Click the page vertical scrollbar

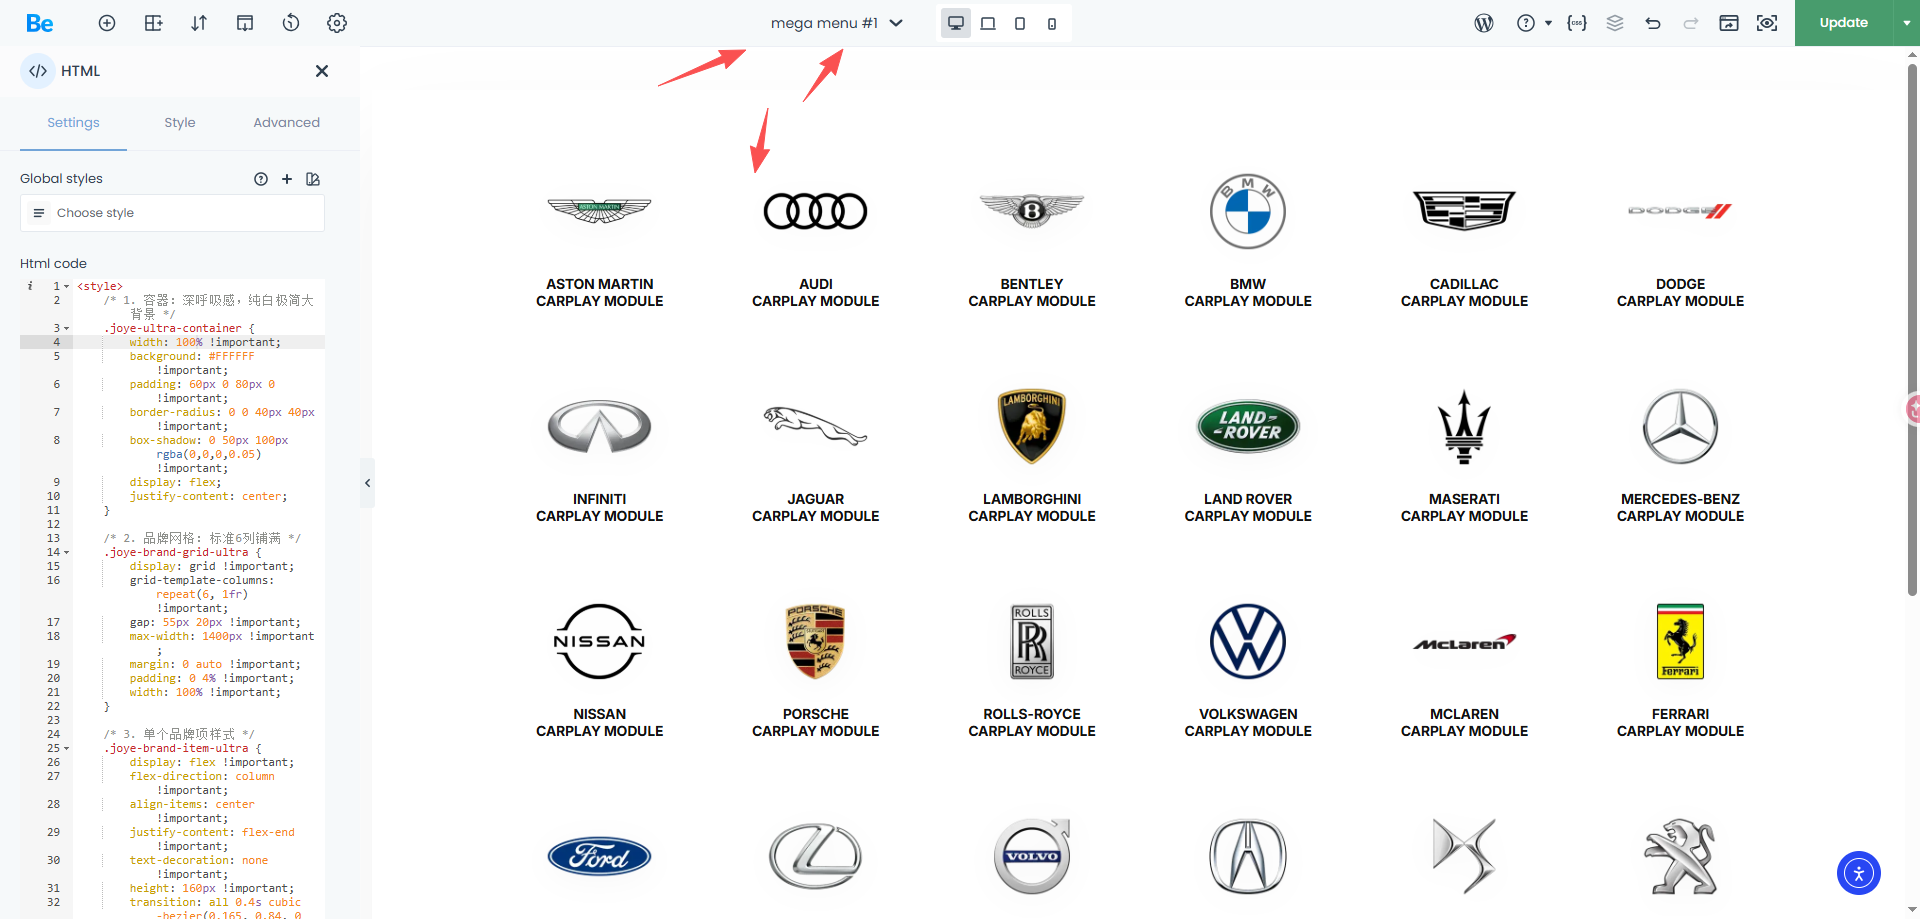tap(1912, 330)
